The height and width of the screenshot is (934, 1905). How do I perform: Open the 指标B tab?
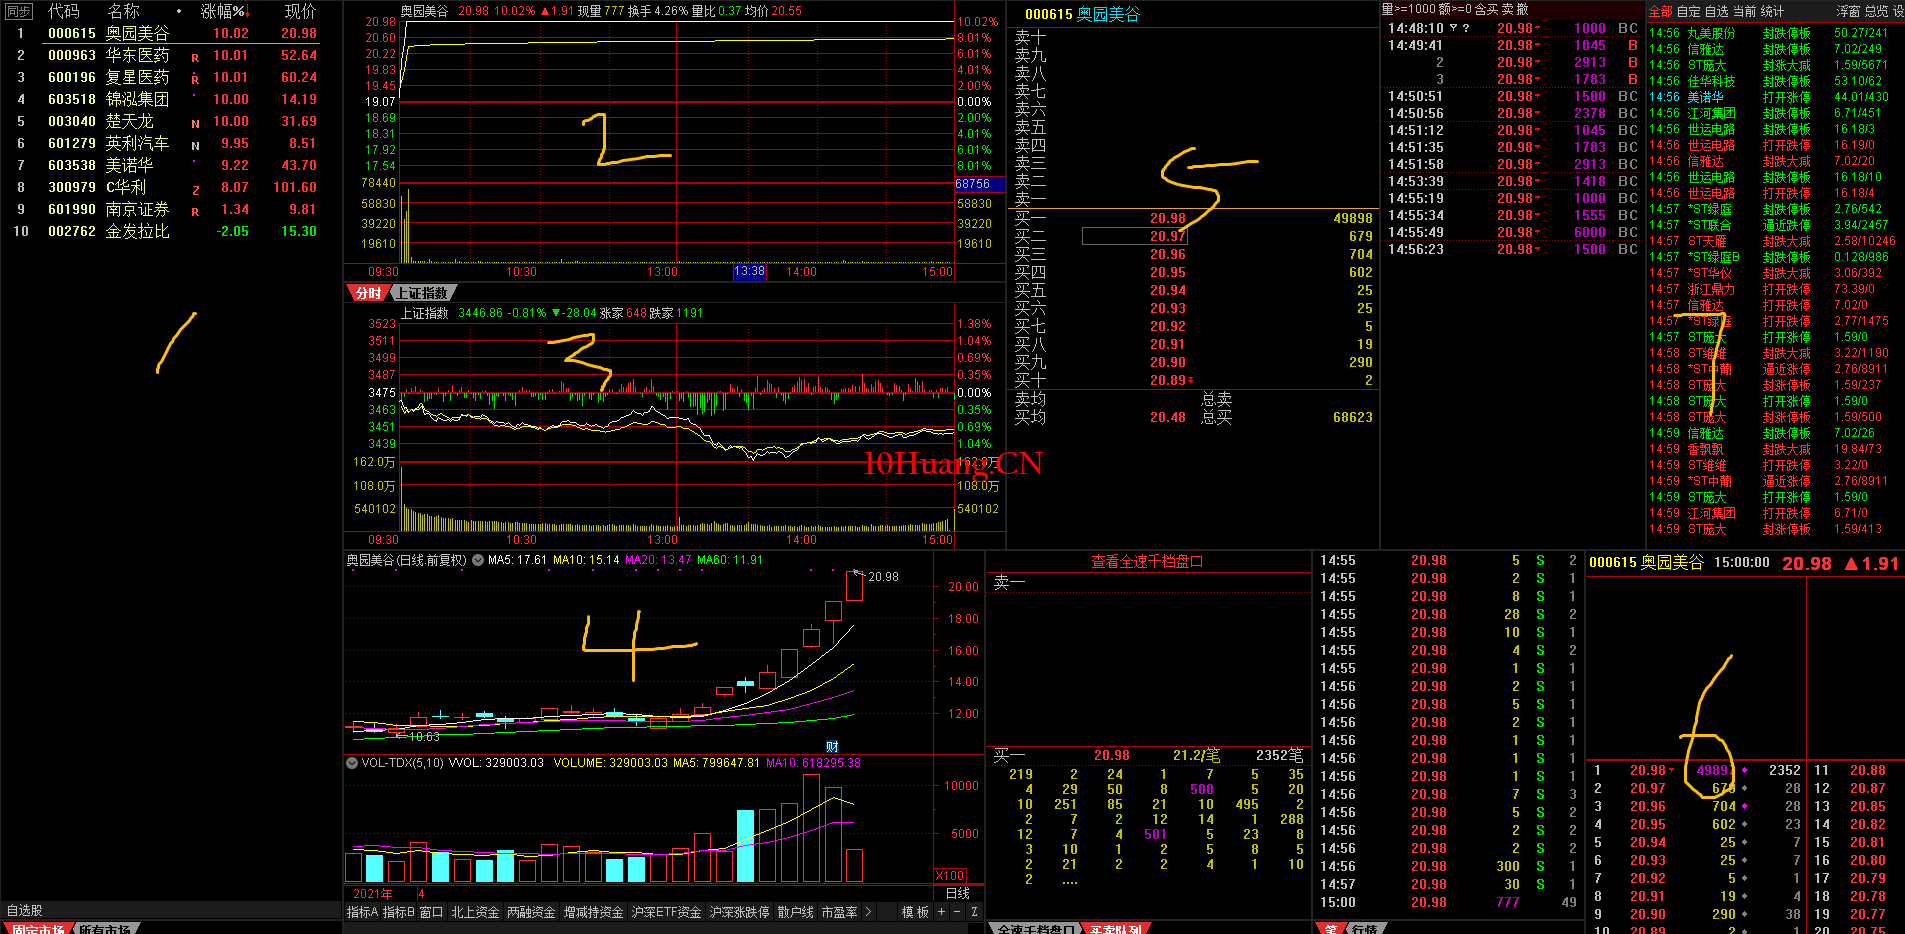398,912
